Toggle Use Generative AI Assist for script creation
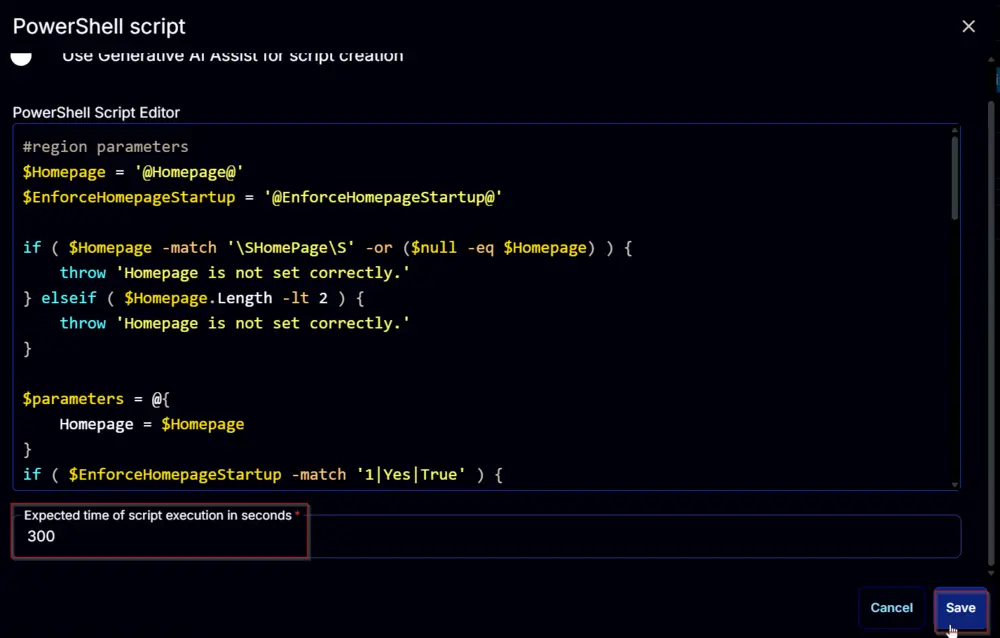Viewport: 1000px width, 638px height. click(21, 57)
